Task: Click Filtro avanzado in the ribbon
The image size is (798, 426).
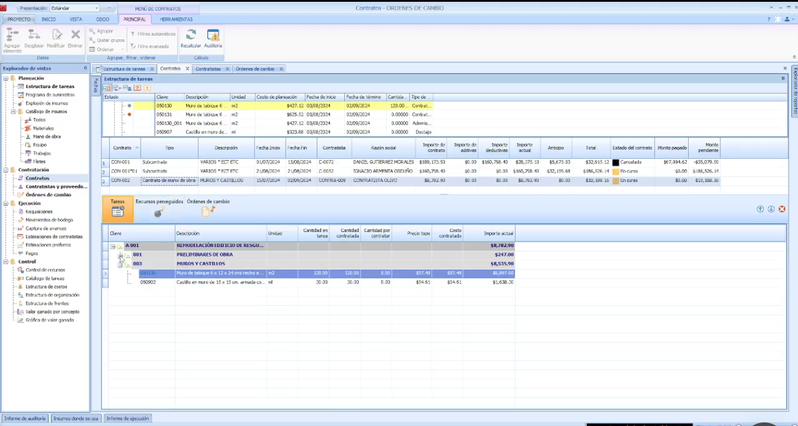Action: [x=153, y=46]
